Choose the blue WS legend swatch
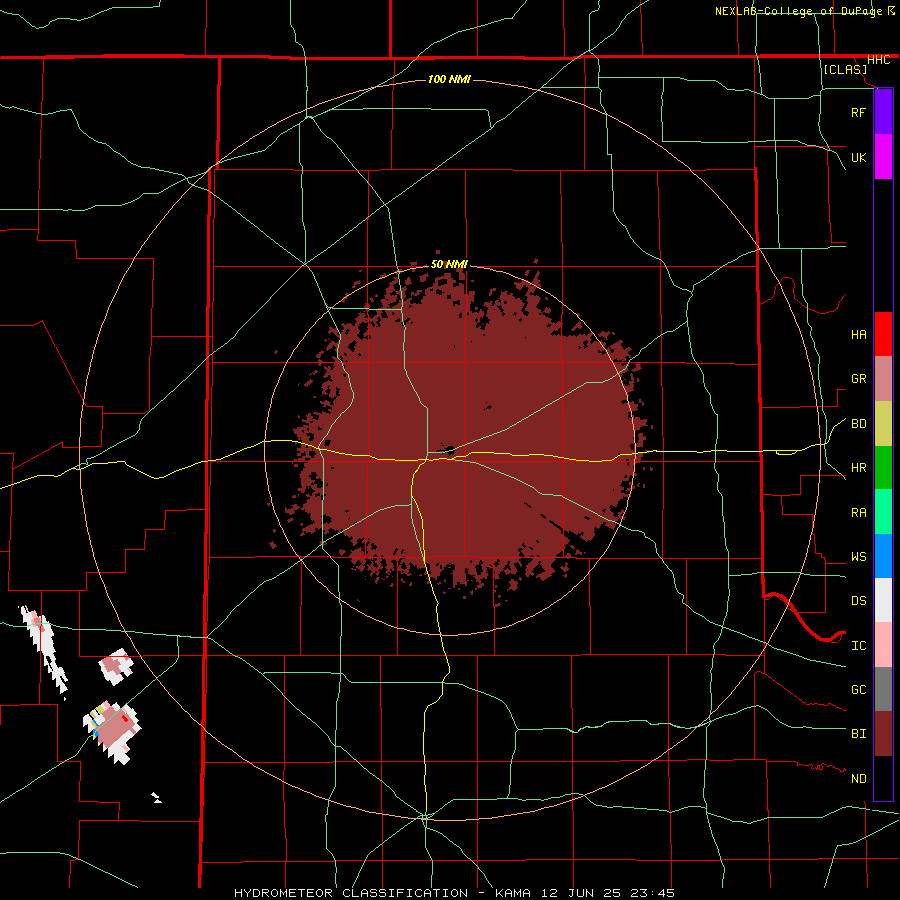 click(883, 556)
